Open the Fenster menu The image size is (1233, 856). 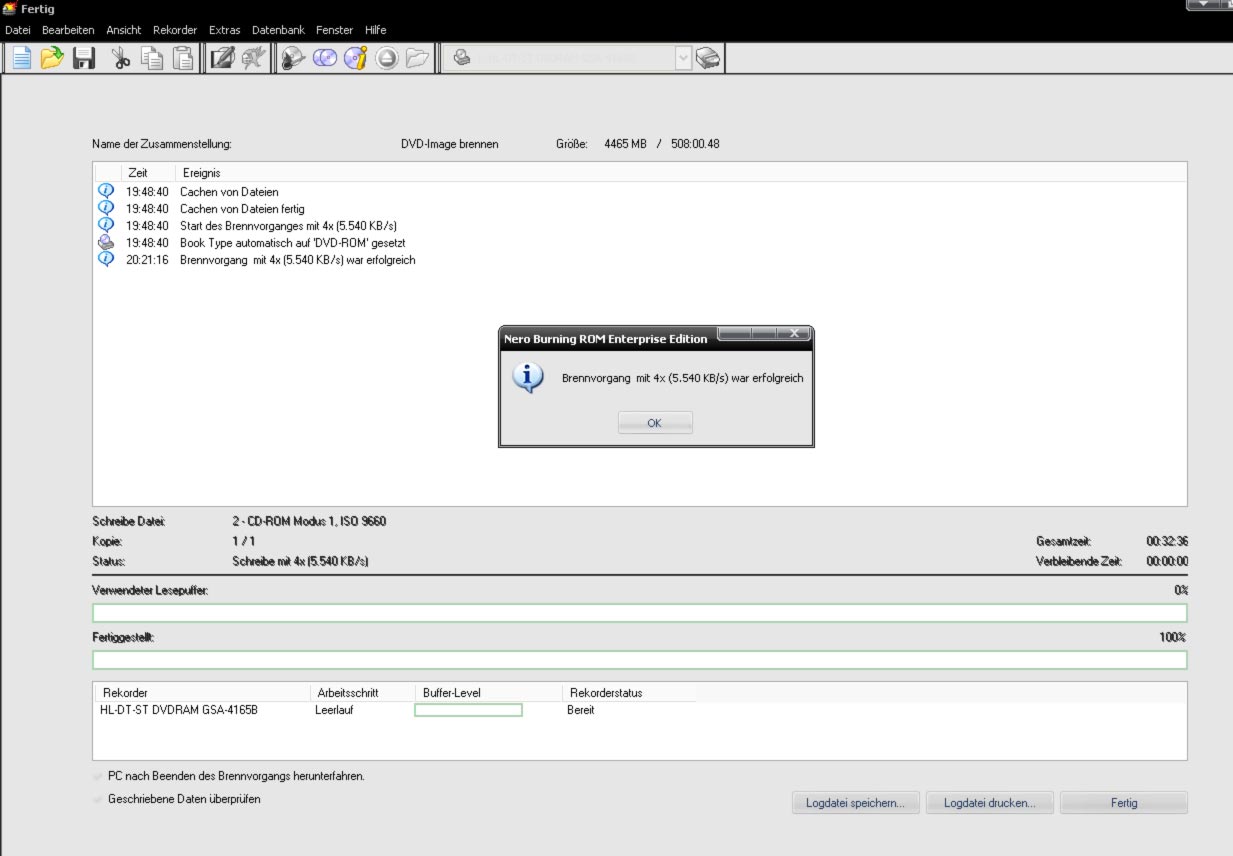[335, 30]
